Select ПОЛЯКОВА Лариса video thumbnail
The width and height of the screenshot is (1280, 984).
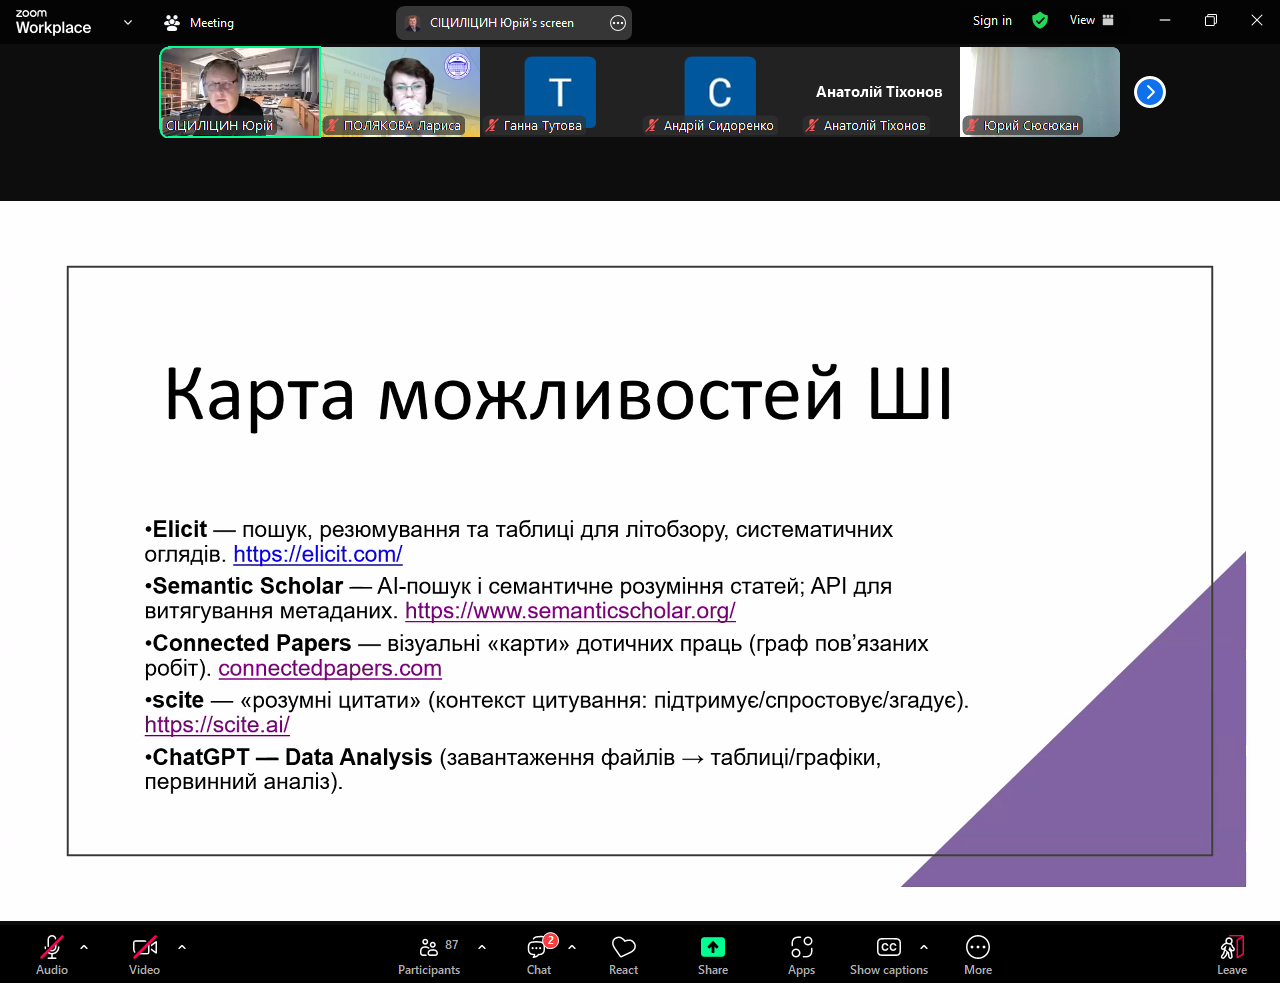(x=400, y=91)
